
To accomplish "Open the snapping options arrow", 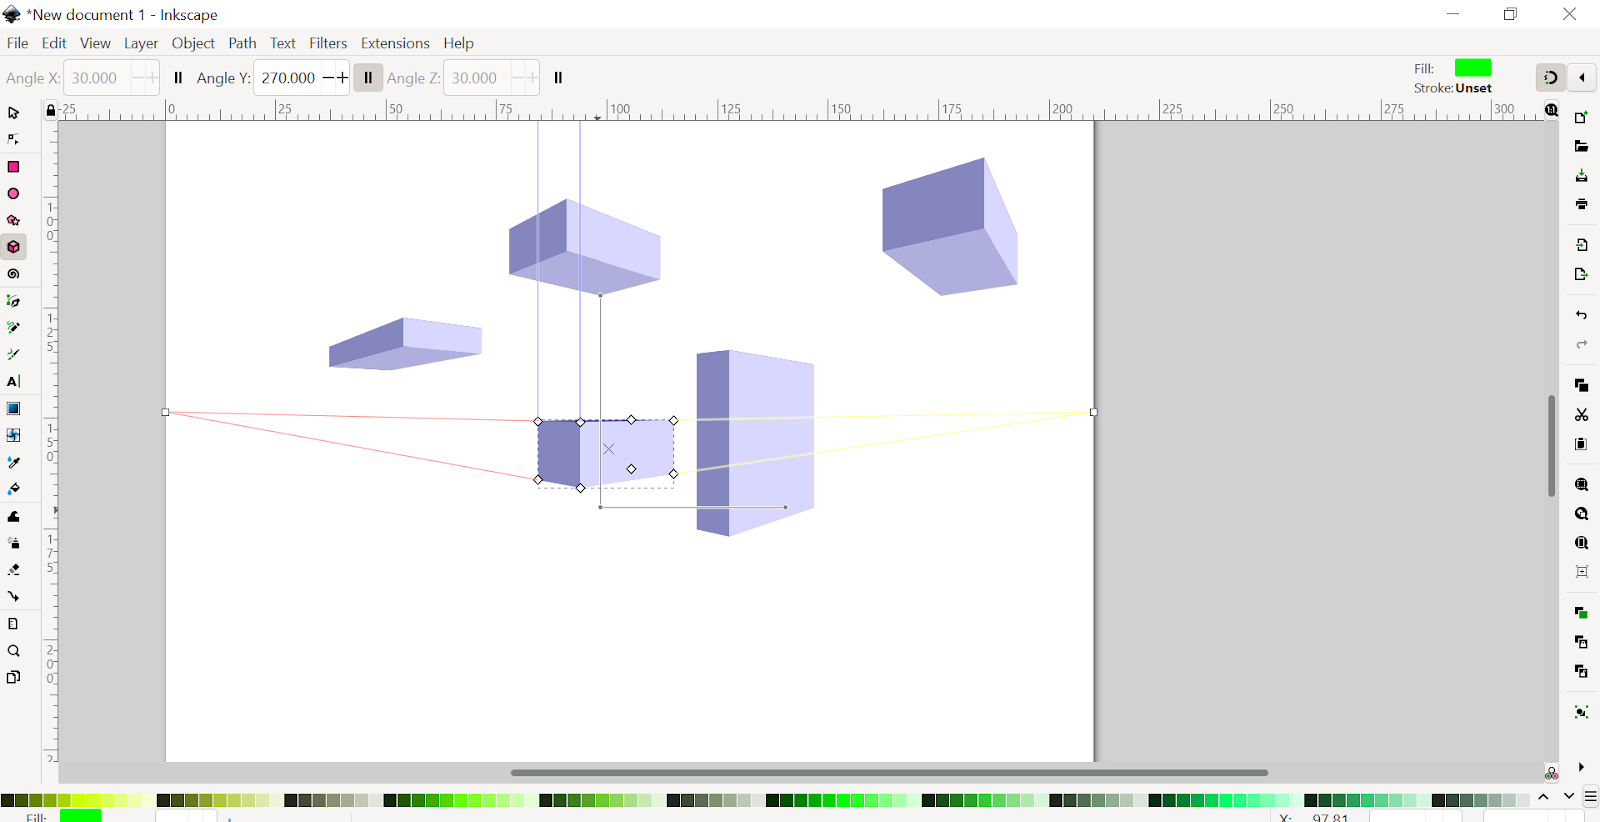I will tap(1582, 78).
